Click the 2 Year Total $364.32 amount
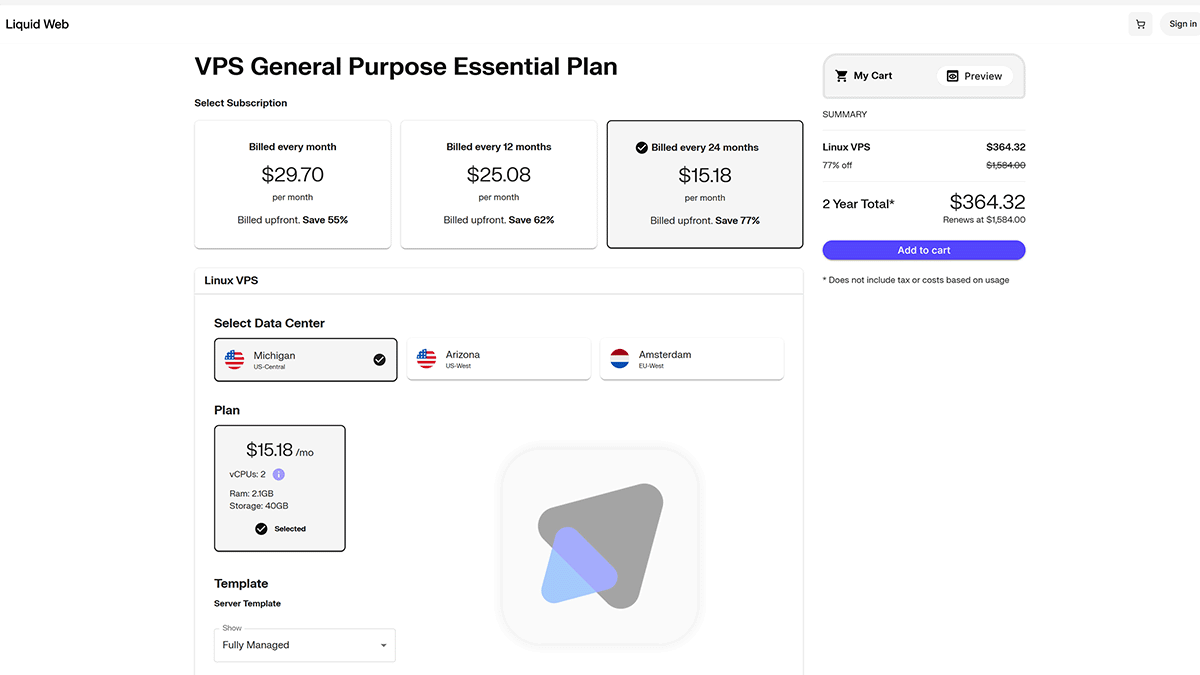The width and height of the screenshot is (1200, 675). pos(987,202)
